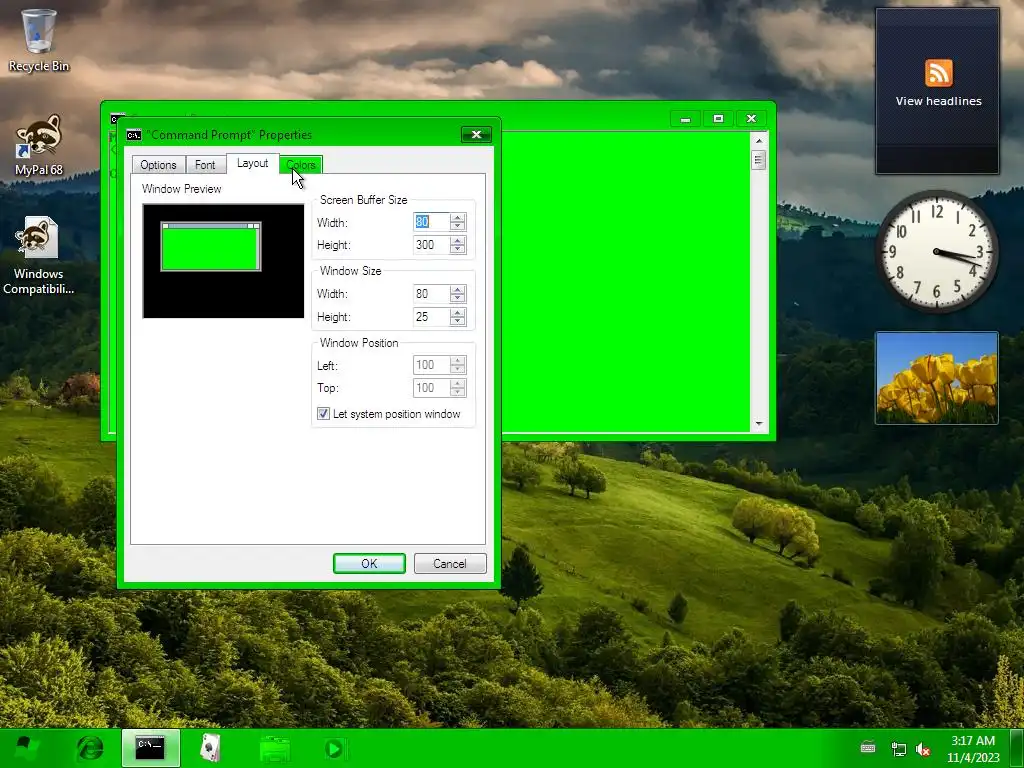
Task: Open the Solitaire cards taskbar icon
Action: tap(210, 748)
